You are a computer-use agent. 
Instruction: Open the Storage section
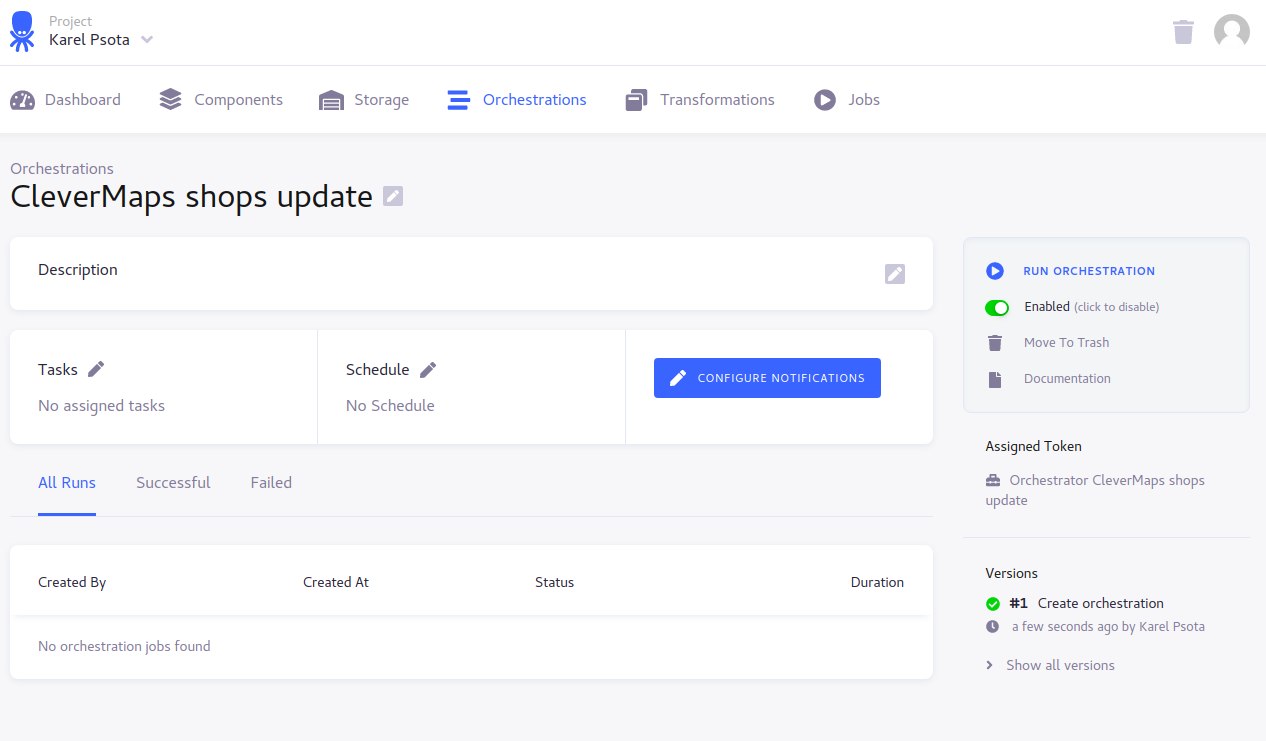pos(364,100)
